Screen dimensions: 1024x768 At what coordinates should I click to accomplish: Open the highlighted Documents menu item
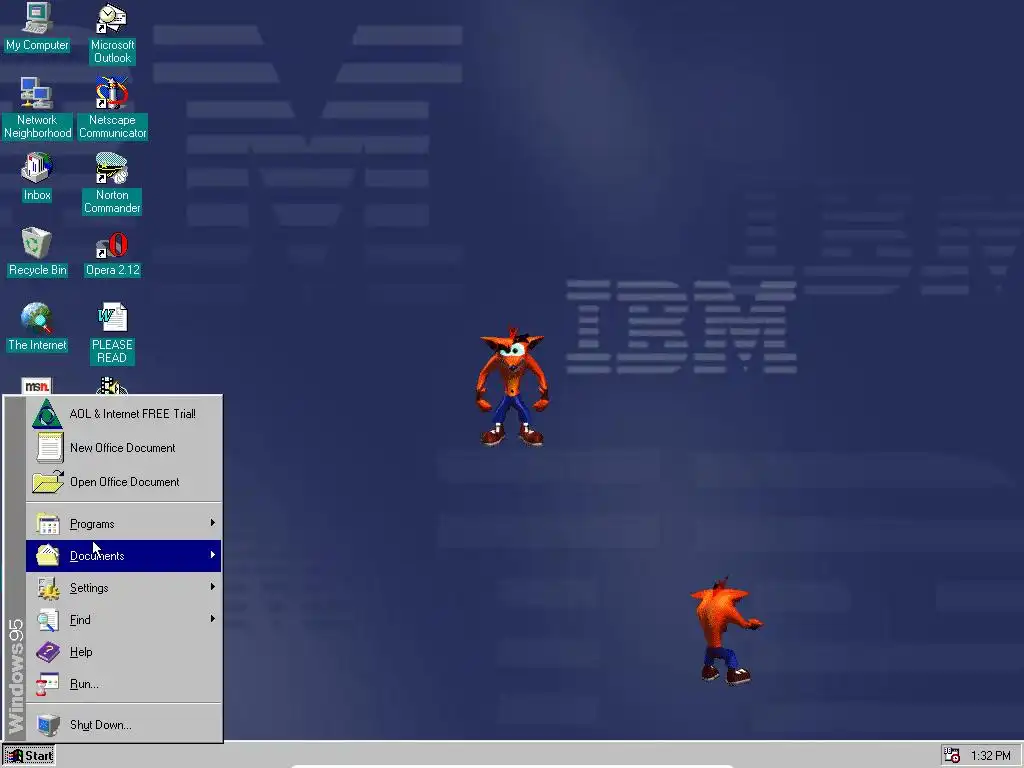[124, 556]
